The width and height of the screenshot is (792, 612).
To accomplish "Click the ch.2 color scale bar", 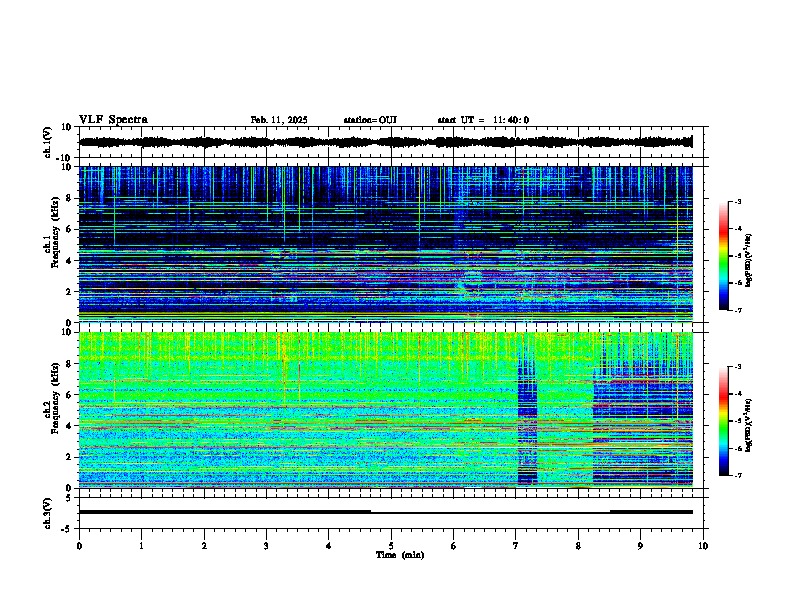I will pyautogui.click(x=724, y=421).
